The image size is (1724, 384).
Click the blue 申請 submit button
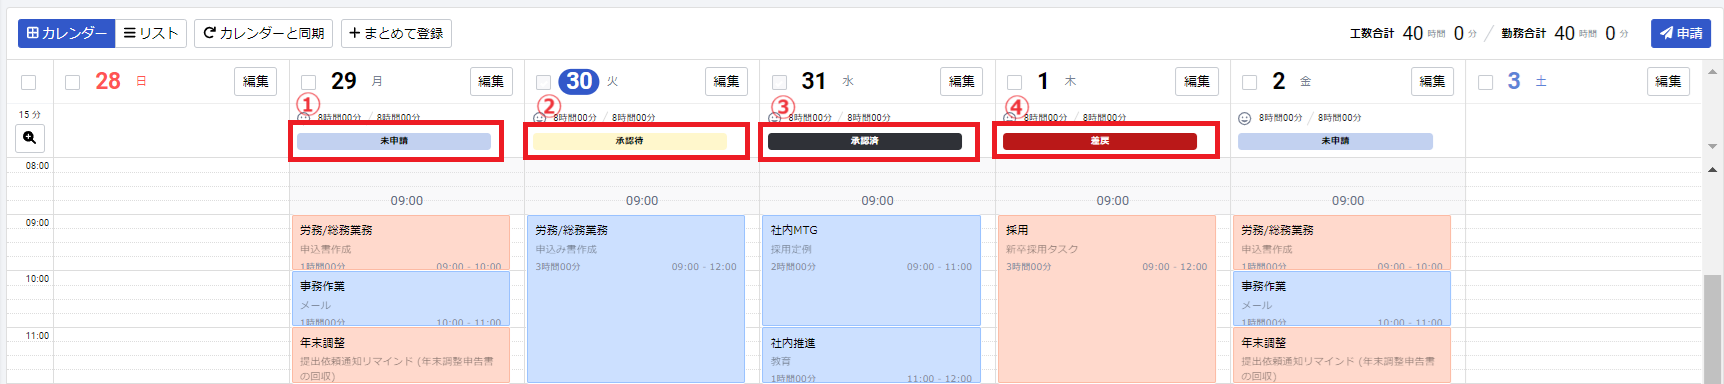point(1681,33)
